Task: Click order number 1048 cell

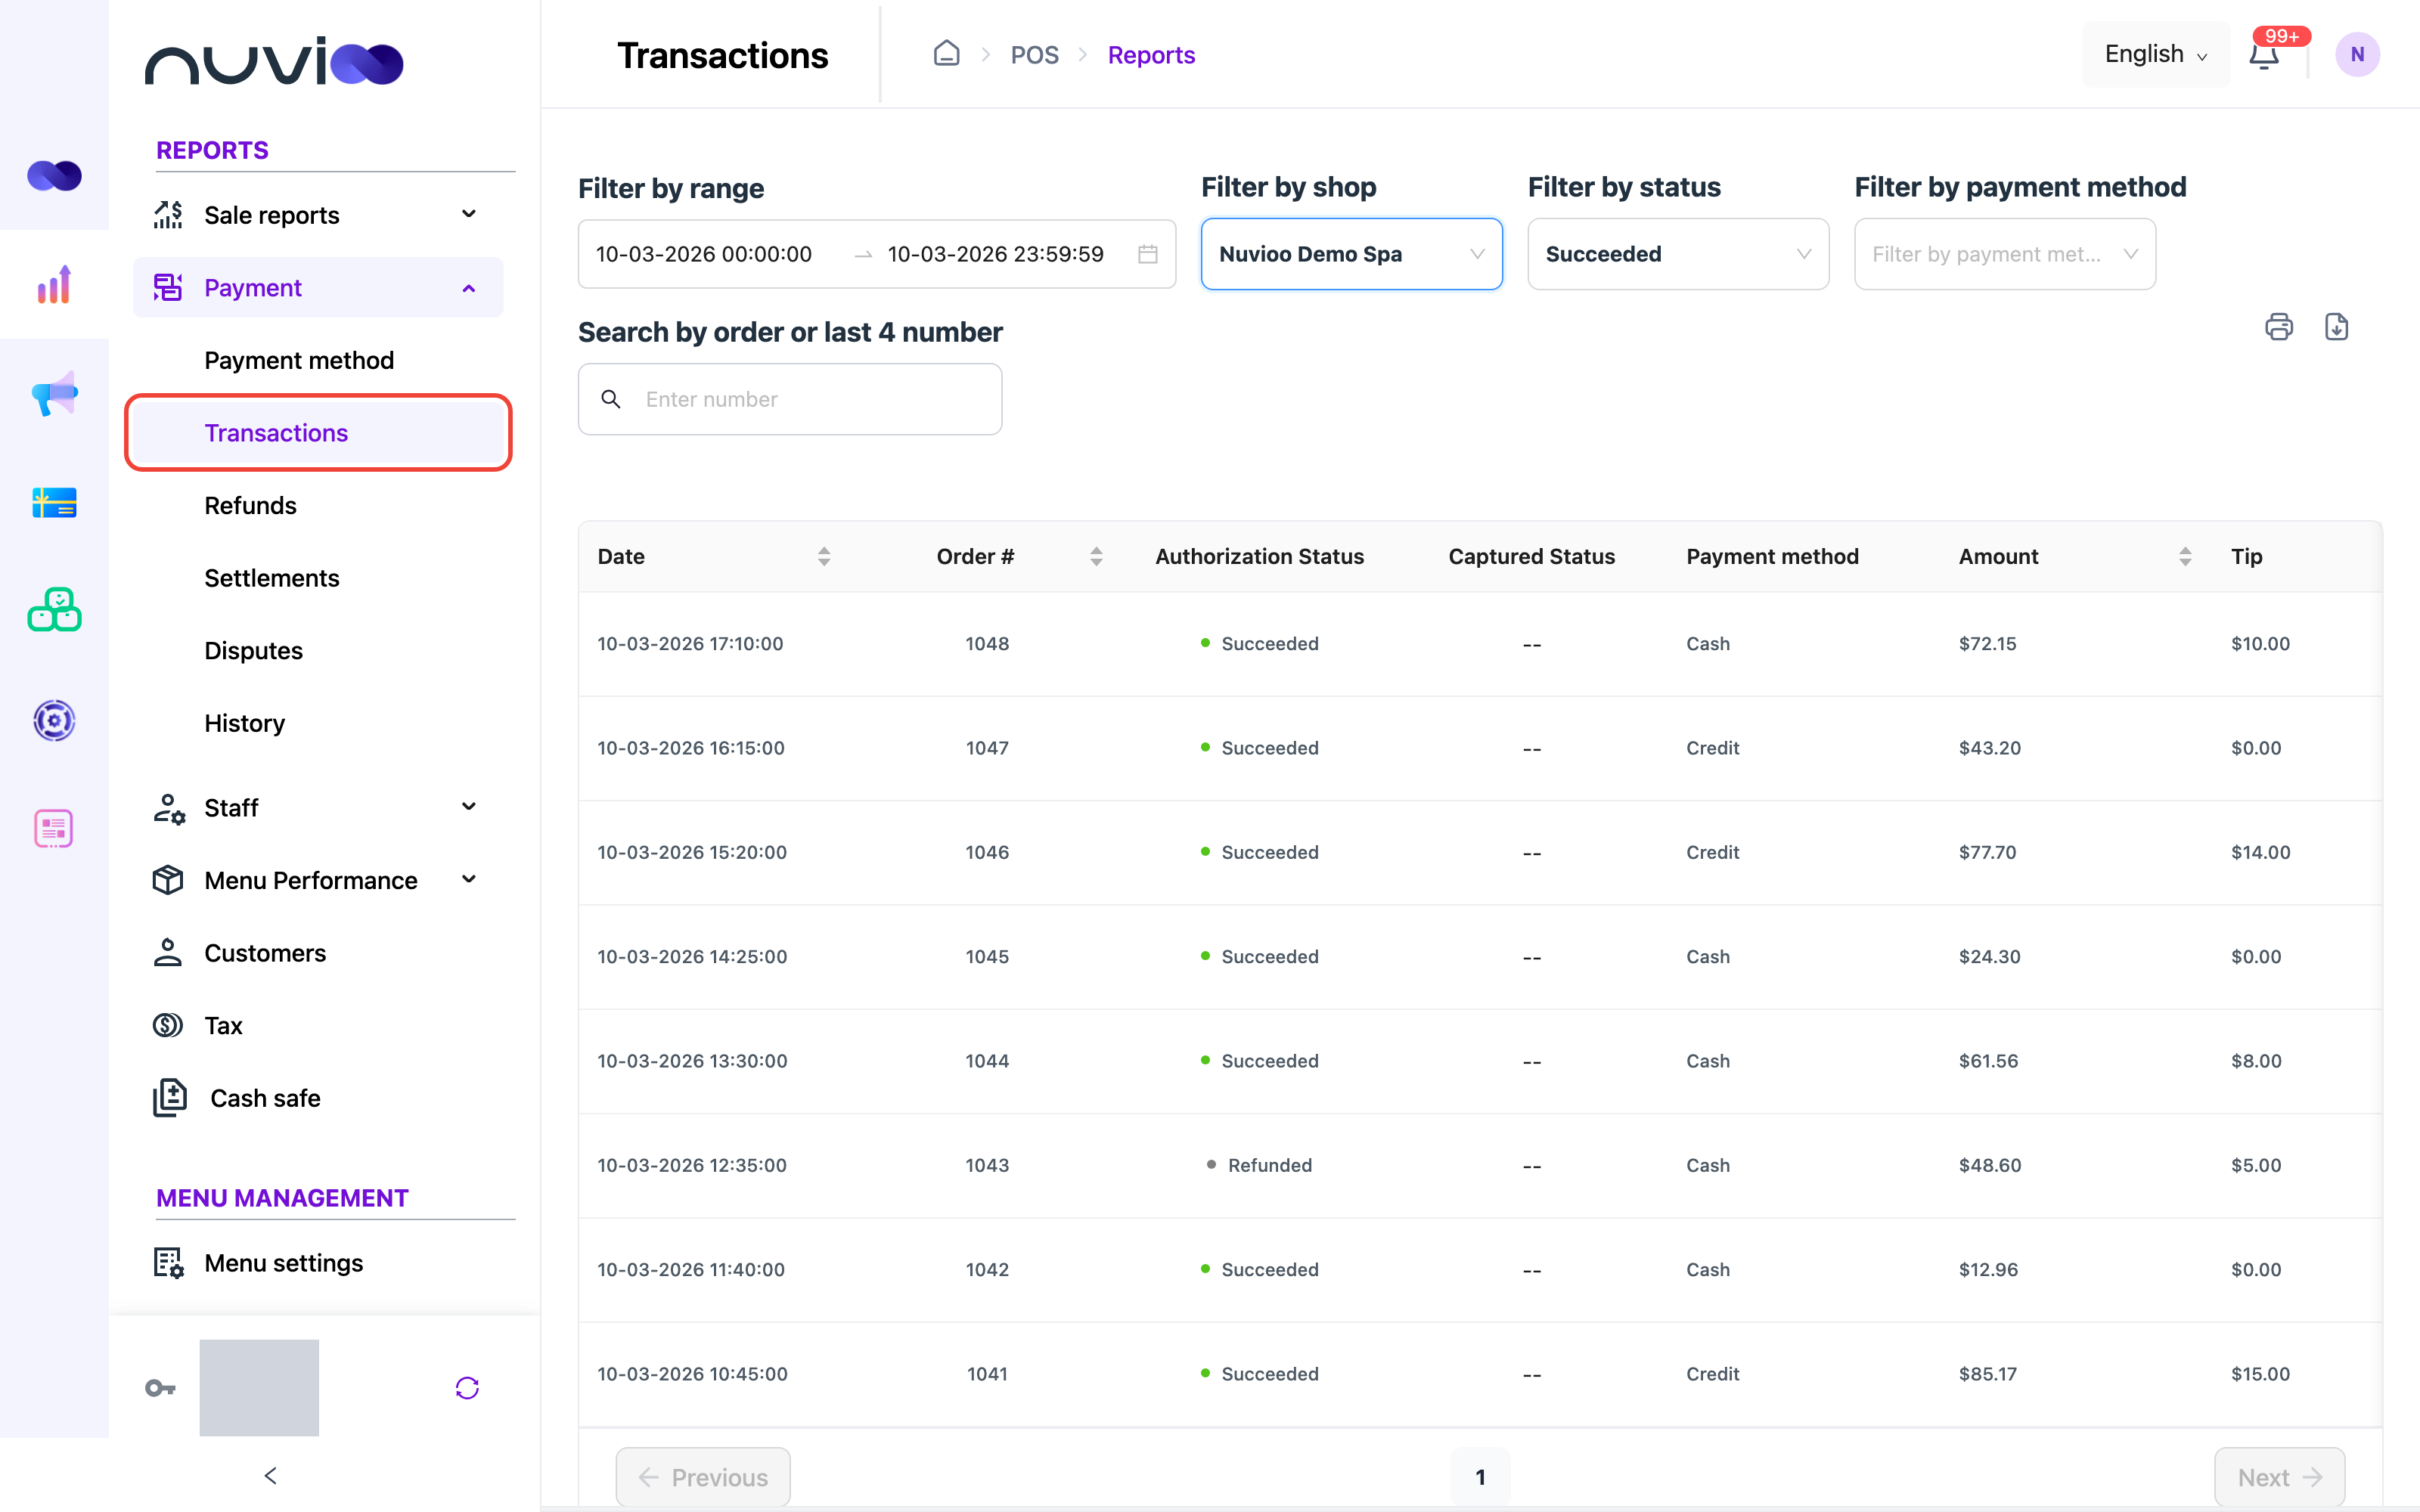Action: [987, 644]
